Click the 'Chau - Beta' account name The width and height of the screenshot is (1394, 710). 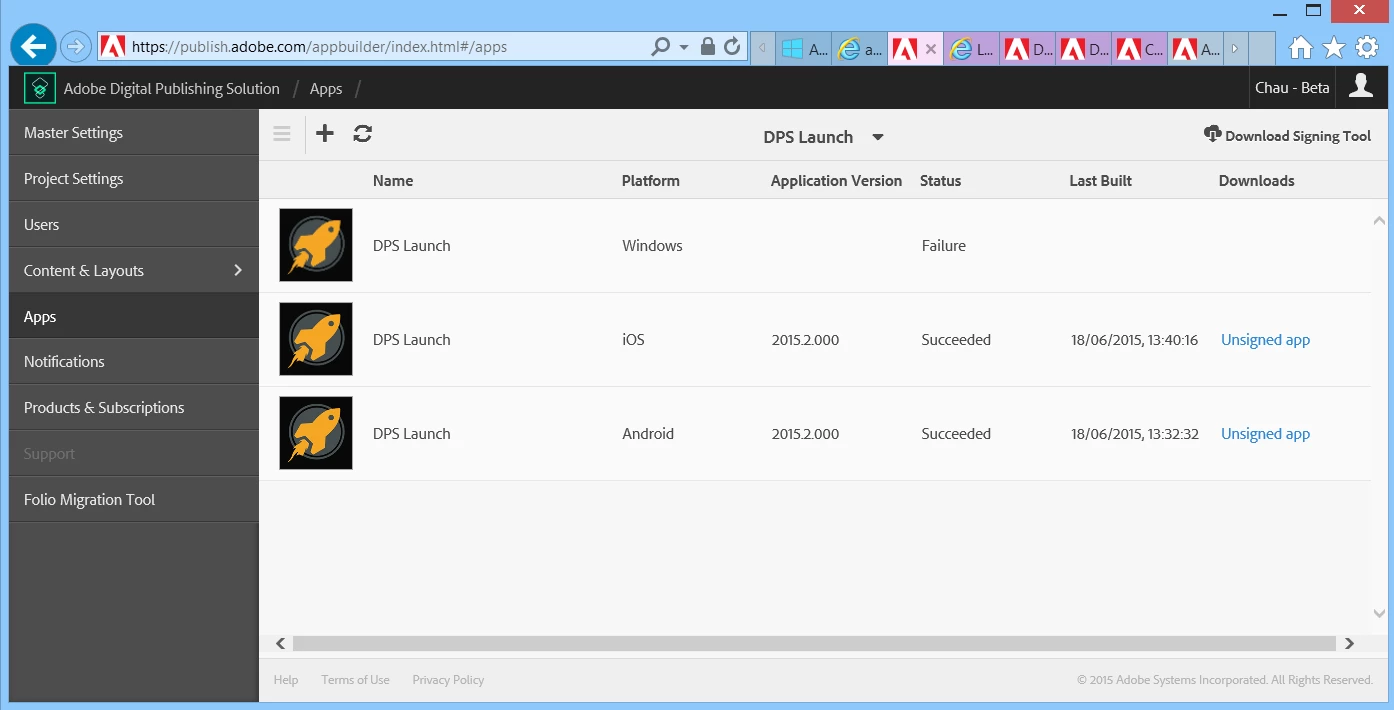[1292, 88]
